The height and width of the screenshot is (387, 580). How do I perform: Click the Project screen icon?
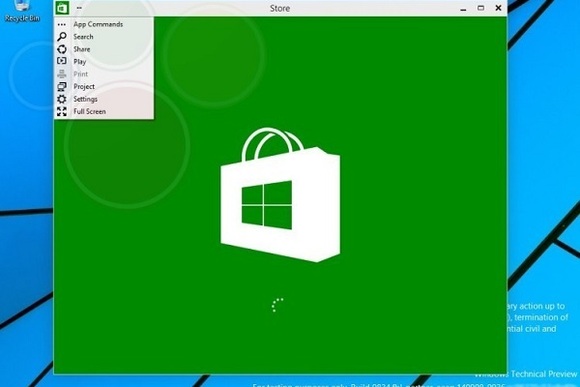62,87
